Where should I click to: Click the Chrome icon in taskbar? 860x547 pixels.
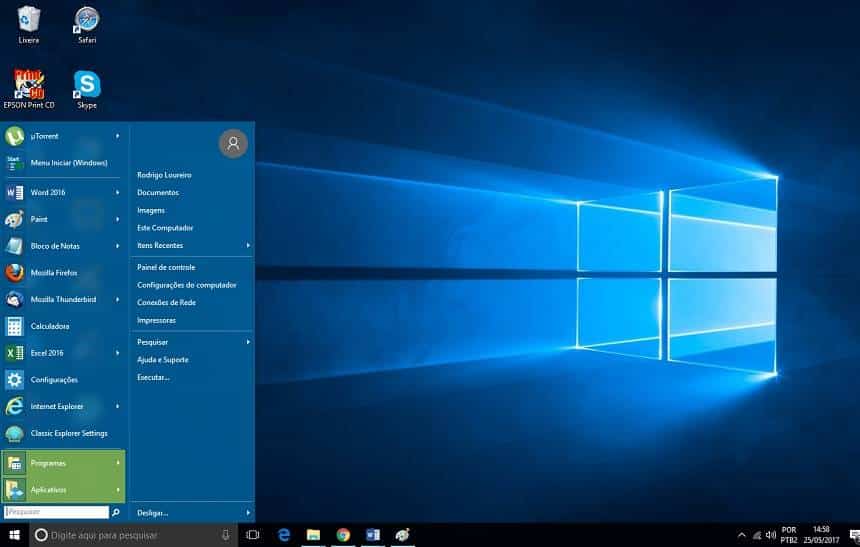point(343,535)
